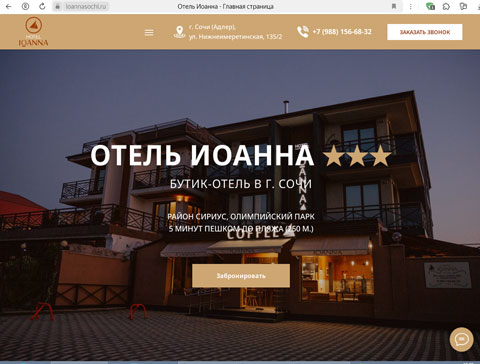This screenshot has height=364, width=480.
Task: Open the extensions puzzle icon
Action: 446,6
